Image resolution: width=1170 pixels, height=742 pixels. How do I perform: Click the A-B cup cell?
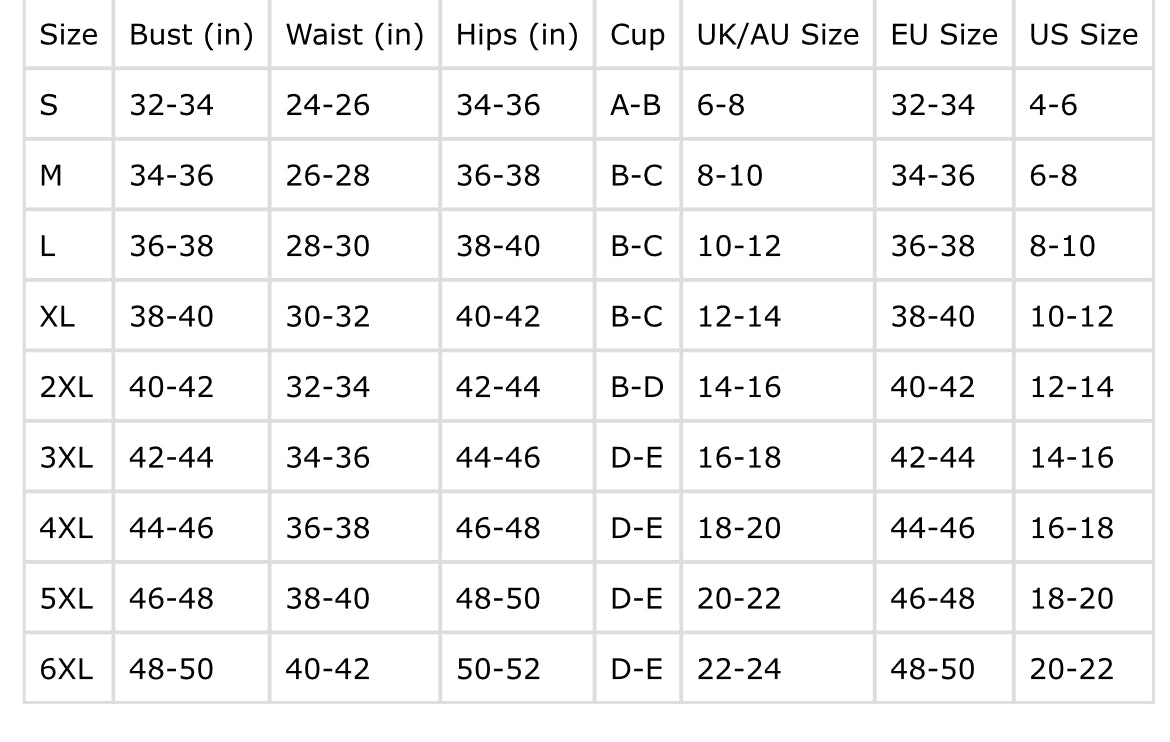(x=636, y=105)
